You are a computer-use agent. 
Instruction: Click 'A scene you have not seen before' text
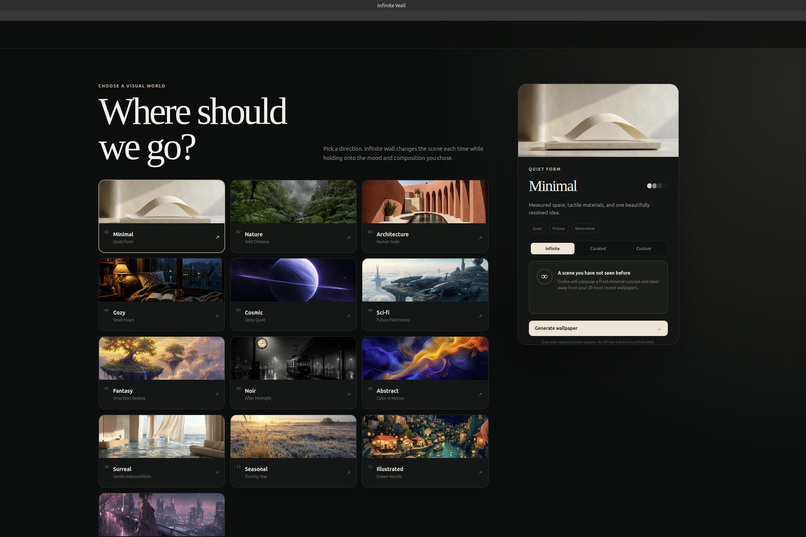[x=594, y=273]
